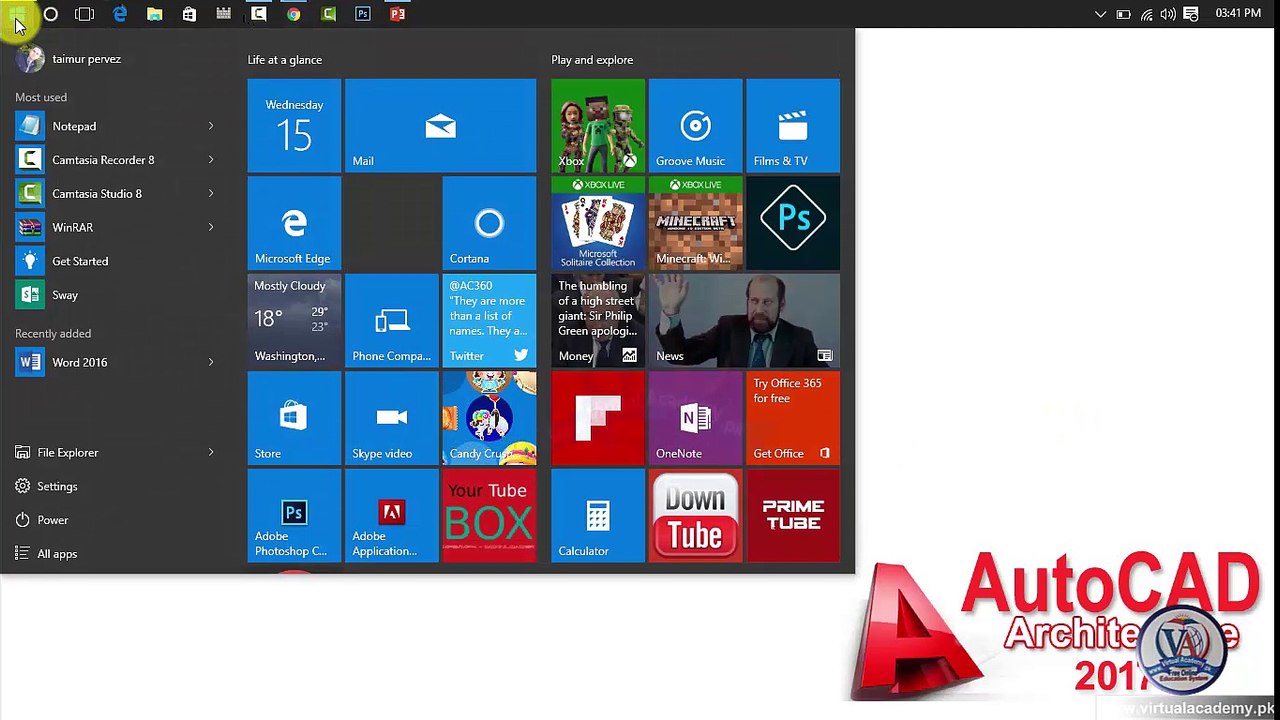This screenshot has height=720, width=1280.
Task: Show hidden system tray icons
Action: 1100,14
